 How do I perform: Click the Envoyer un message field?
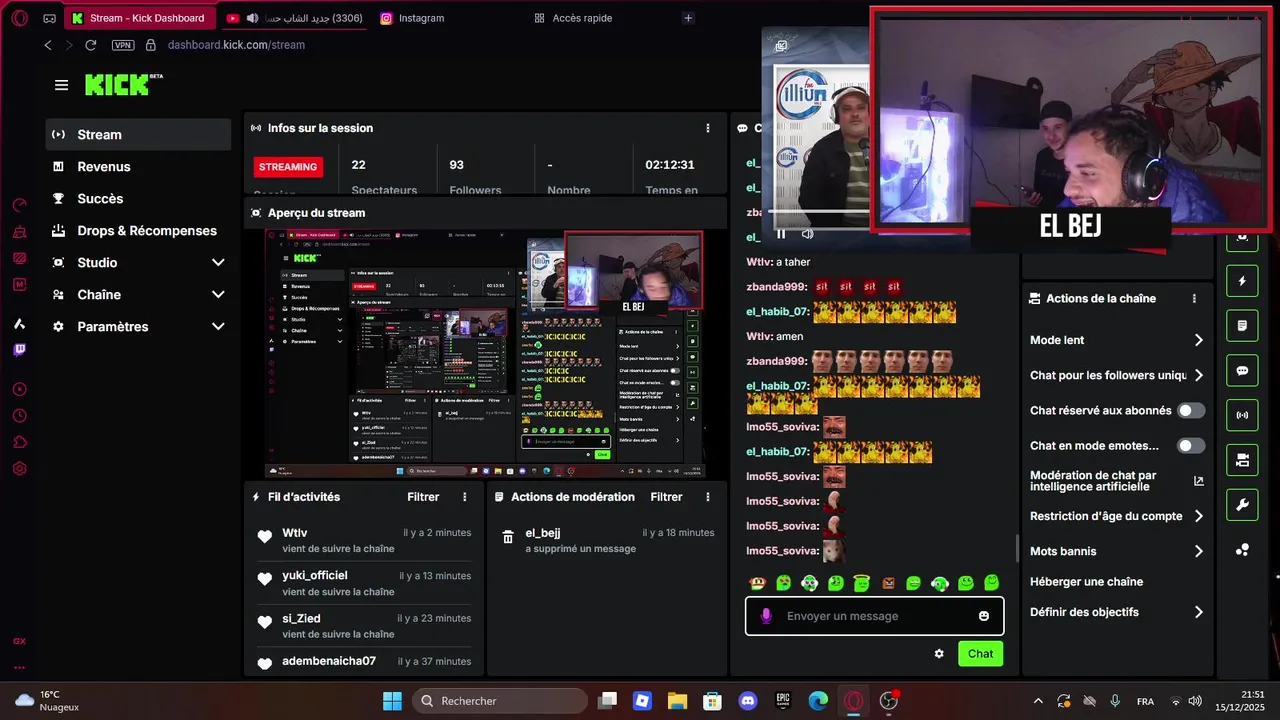click(x=875, y=616)
